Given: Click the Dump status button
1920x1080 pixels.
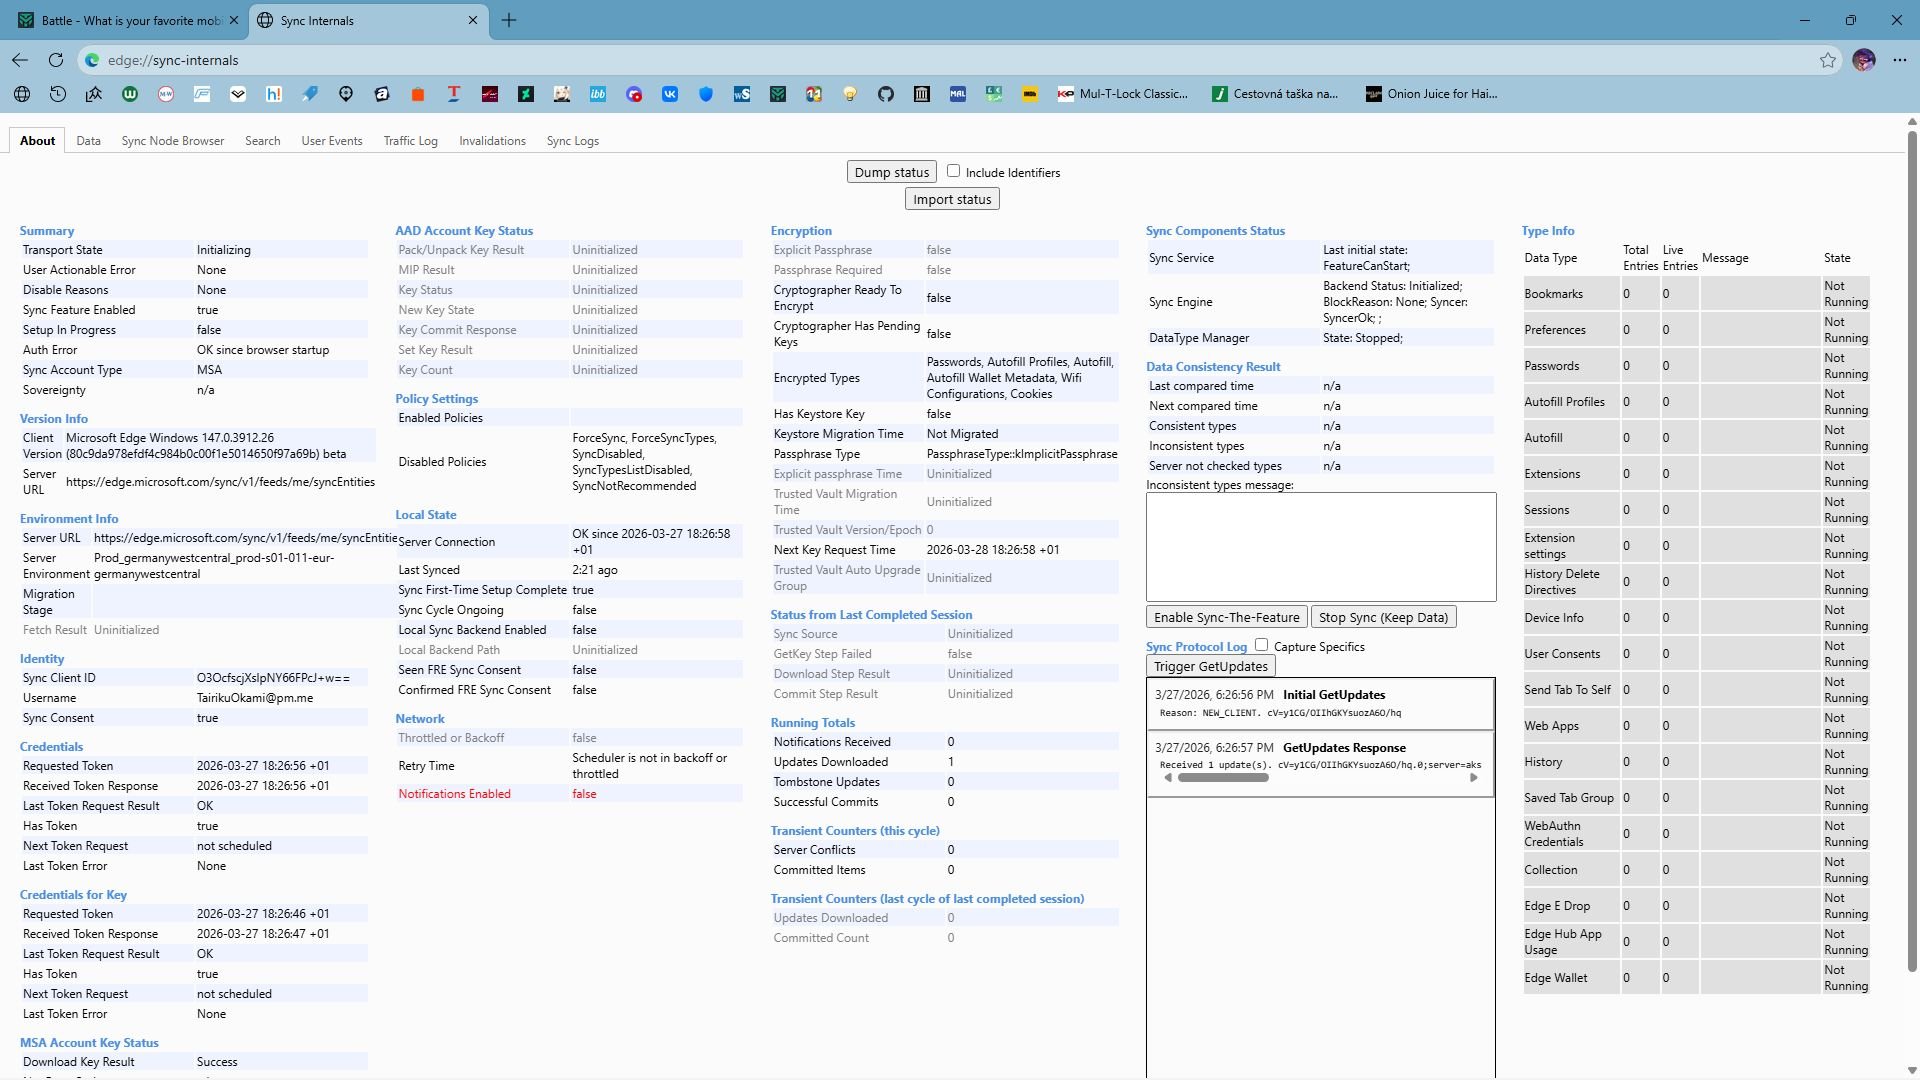Looking at the screenshot, I should point(892,172).
